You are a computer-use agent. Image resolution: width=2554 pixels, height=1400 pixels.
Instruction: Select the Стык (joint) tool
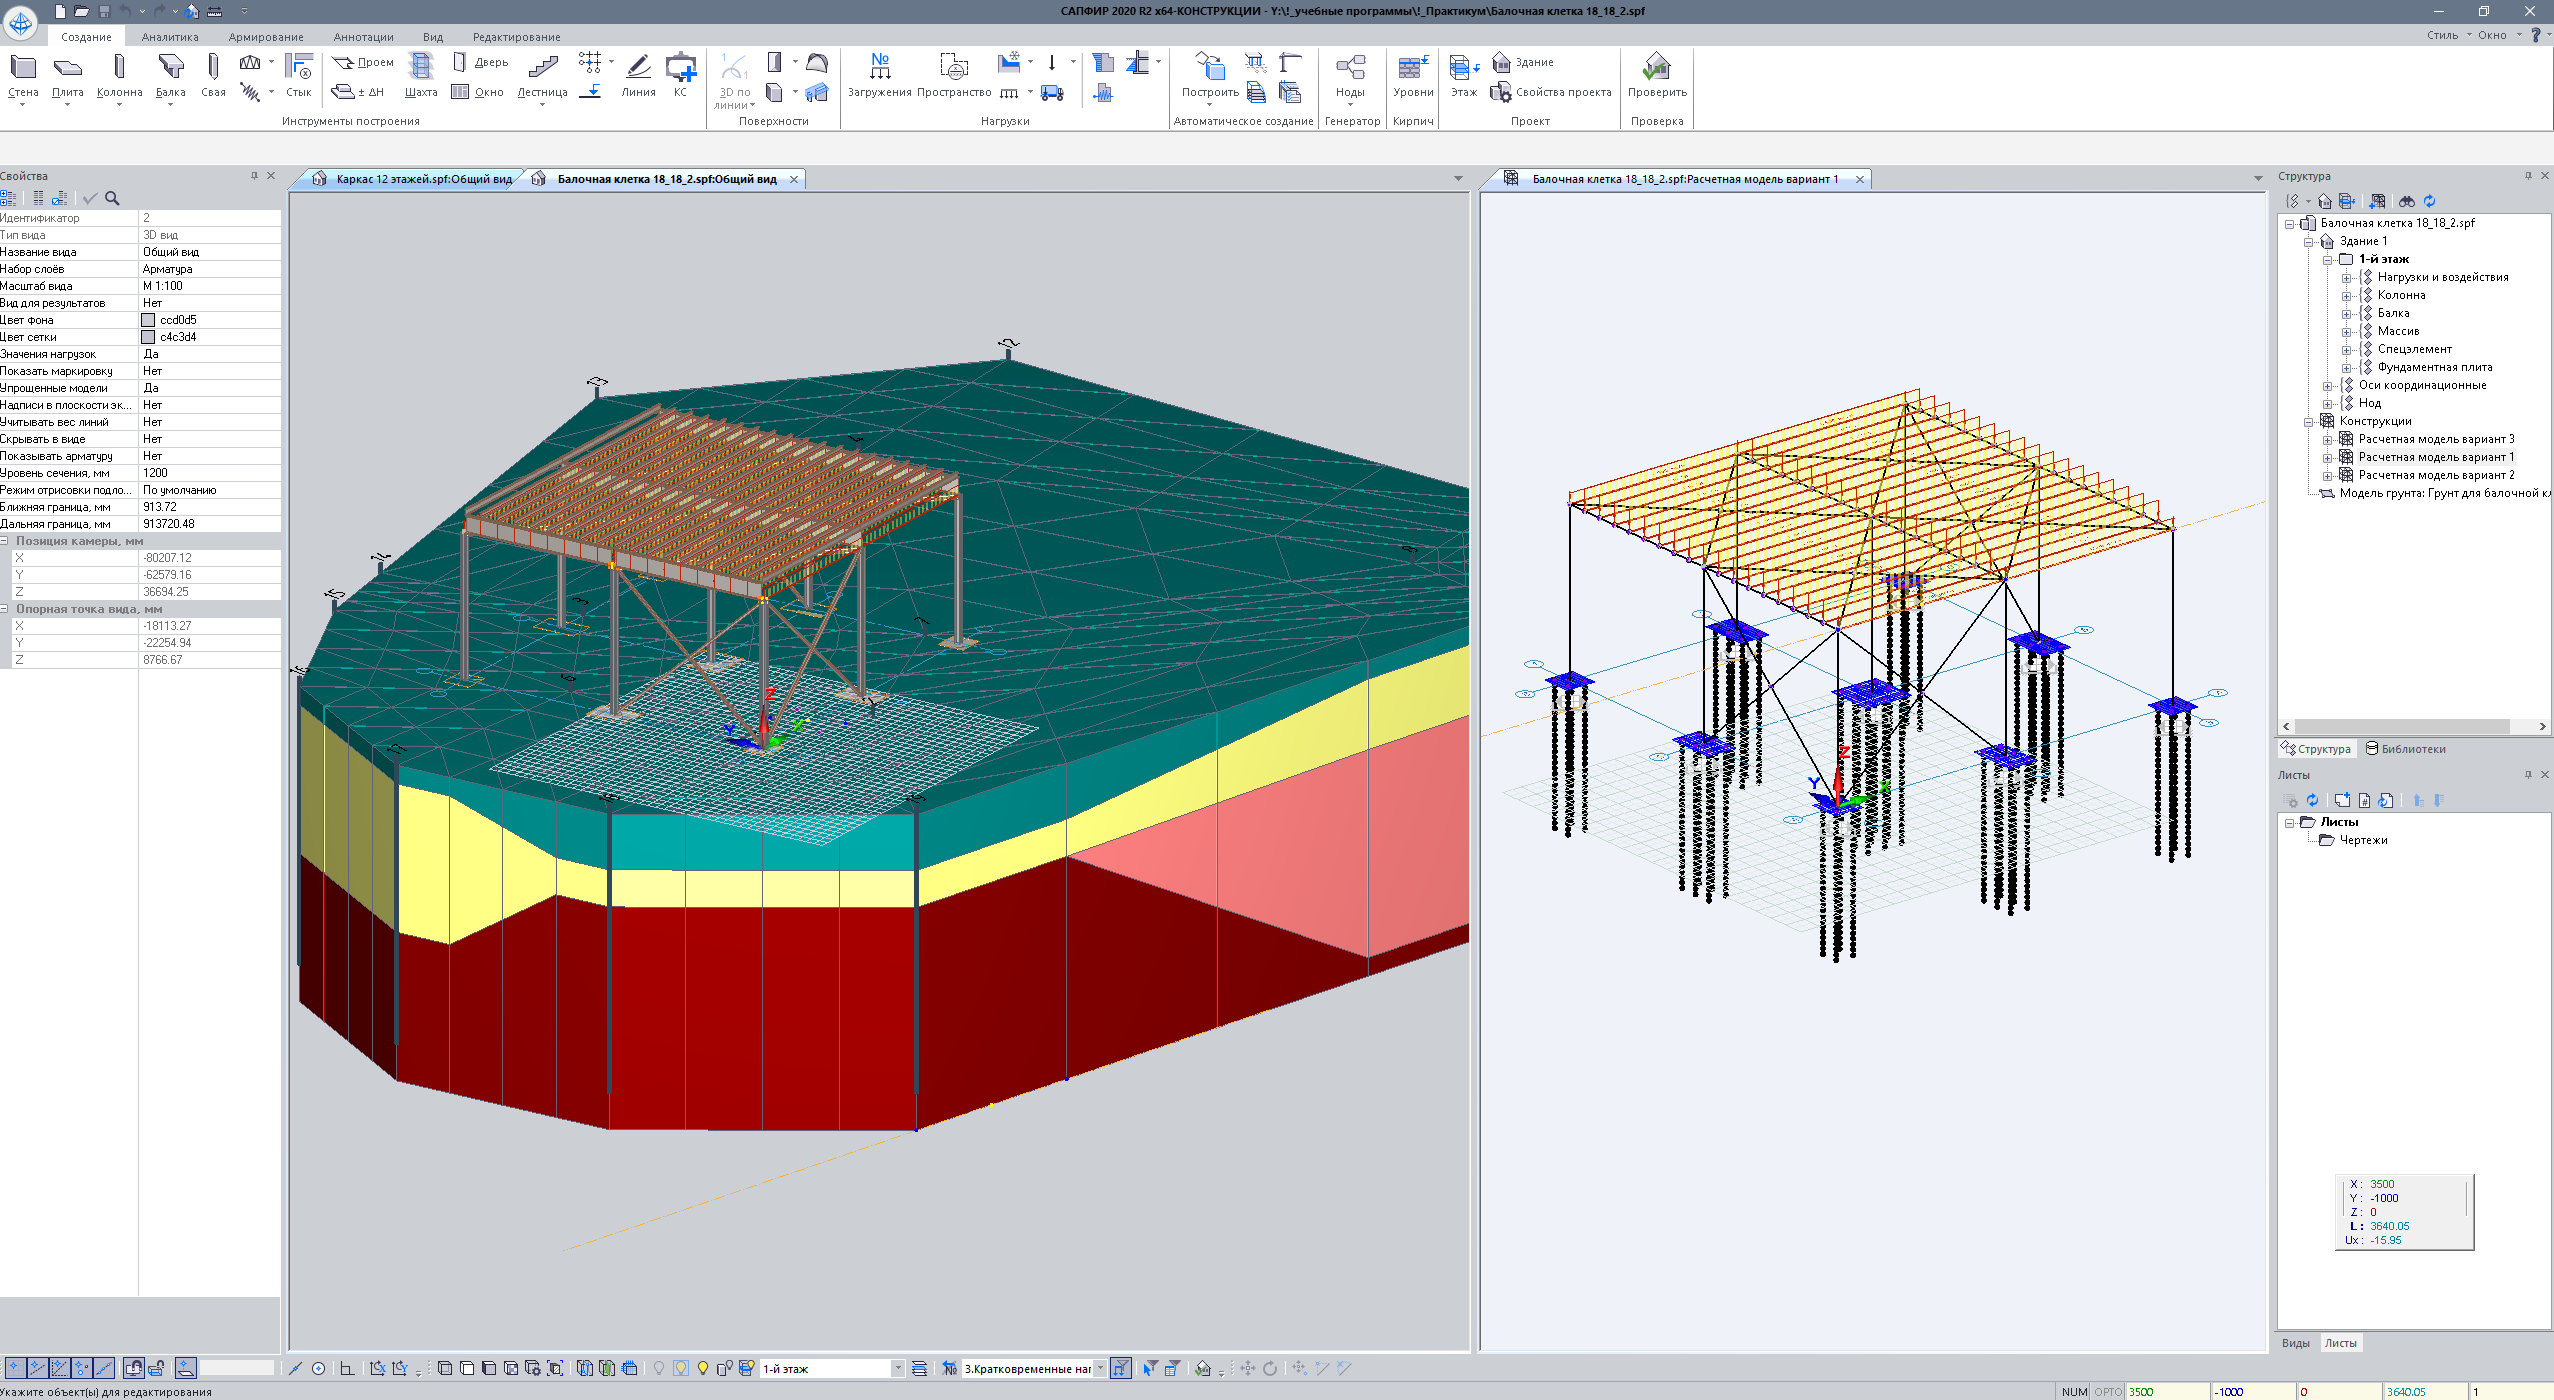(x=298, y=78)
